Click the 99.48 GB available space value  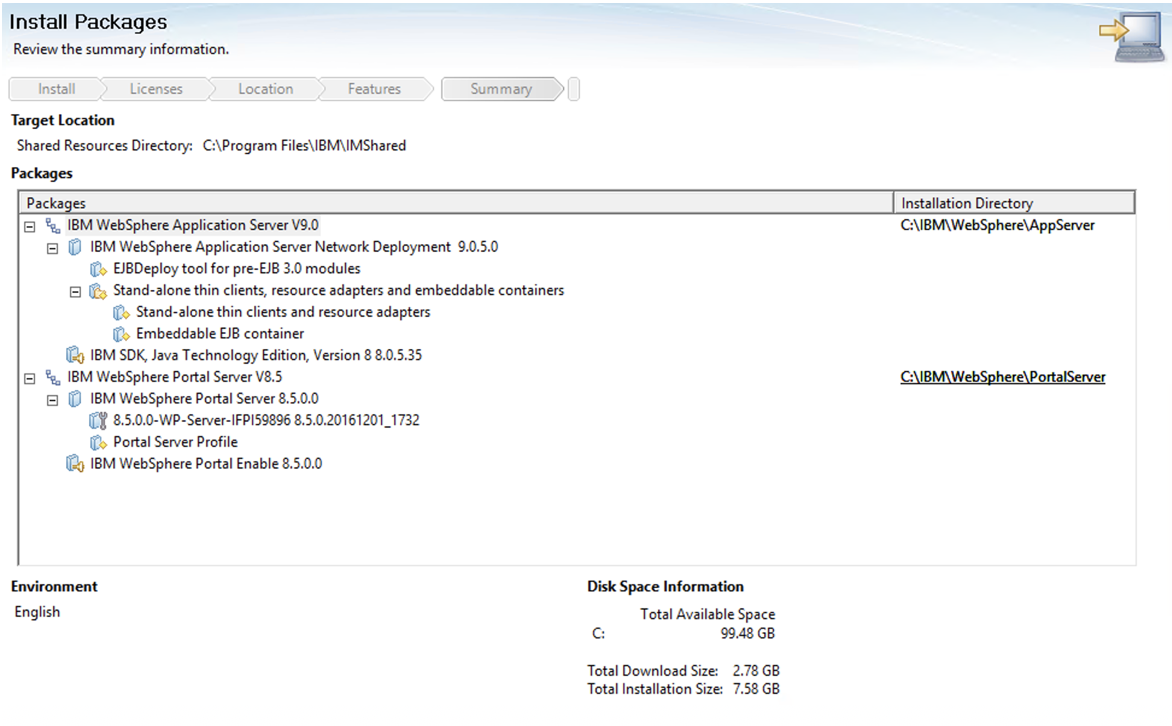(747, 634)
